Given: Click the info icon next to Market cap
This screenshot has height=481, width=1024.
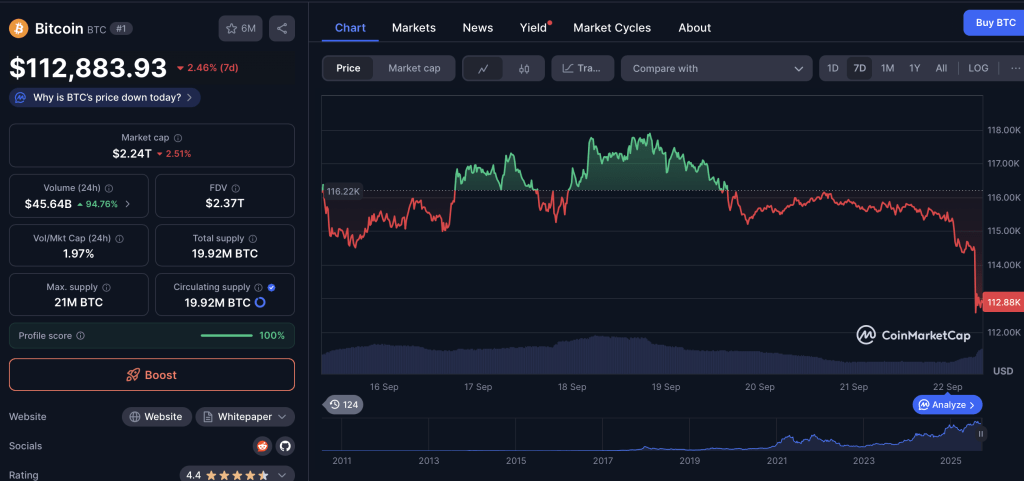Looking at the screenshot, I should pyautogui.click(x=178, y=138).
